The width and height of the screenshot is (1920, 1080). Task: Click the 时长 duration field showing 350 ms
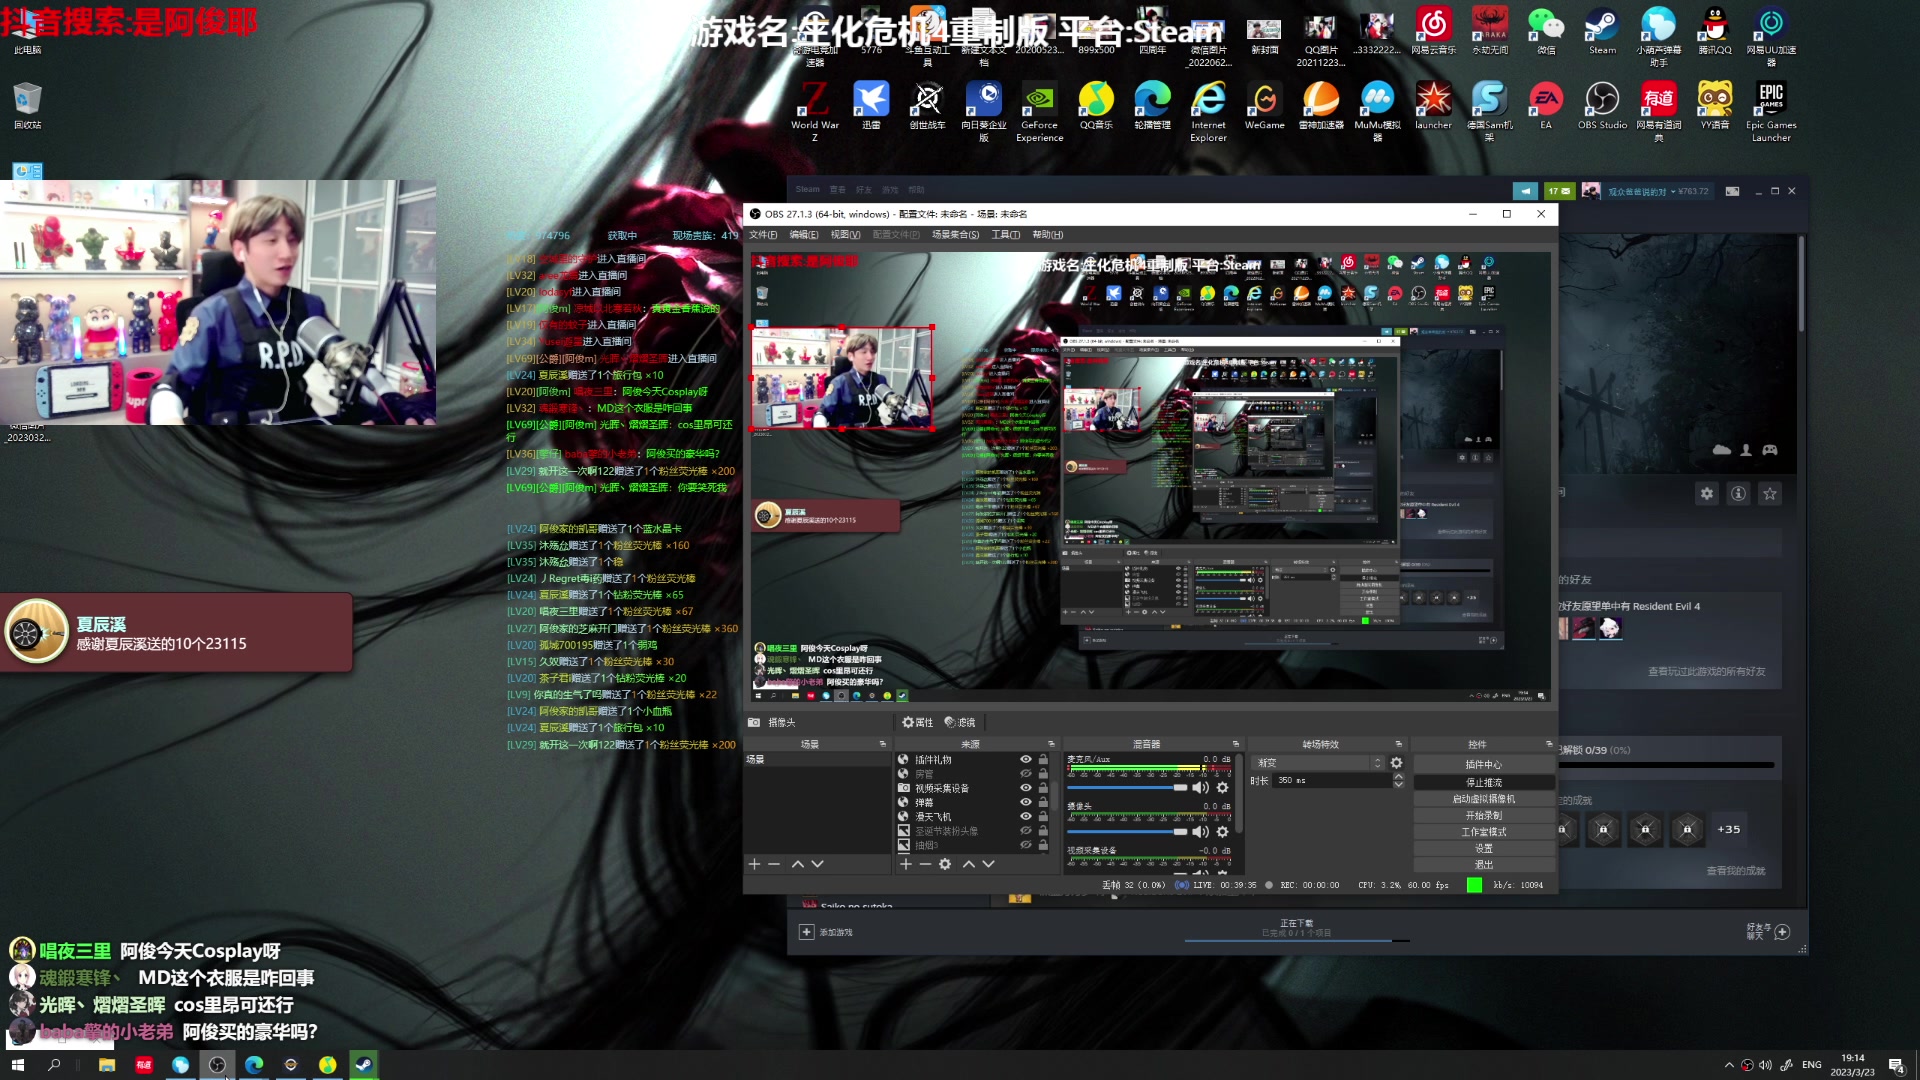(x=1332, y=781)
